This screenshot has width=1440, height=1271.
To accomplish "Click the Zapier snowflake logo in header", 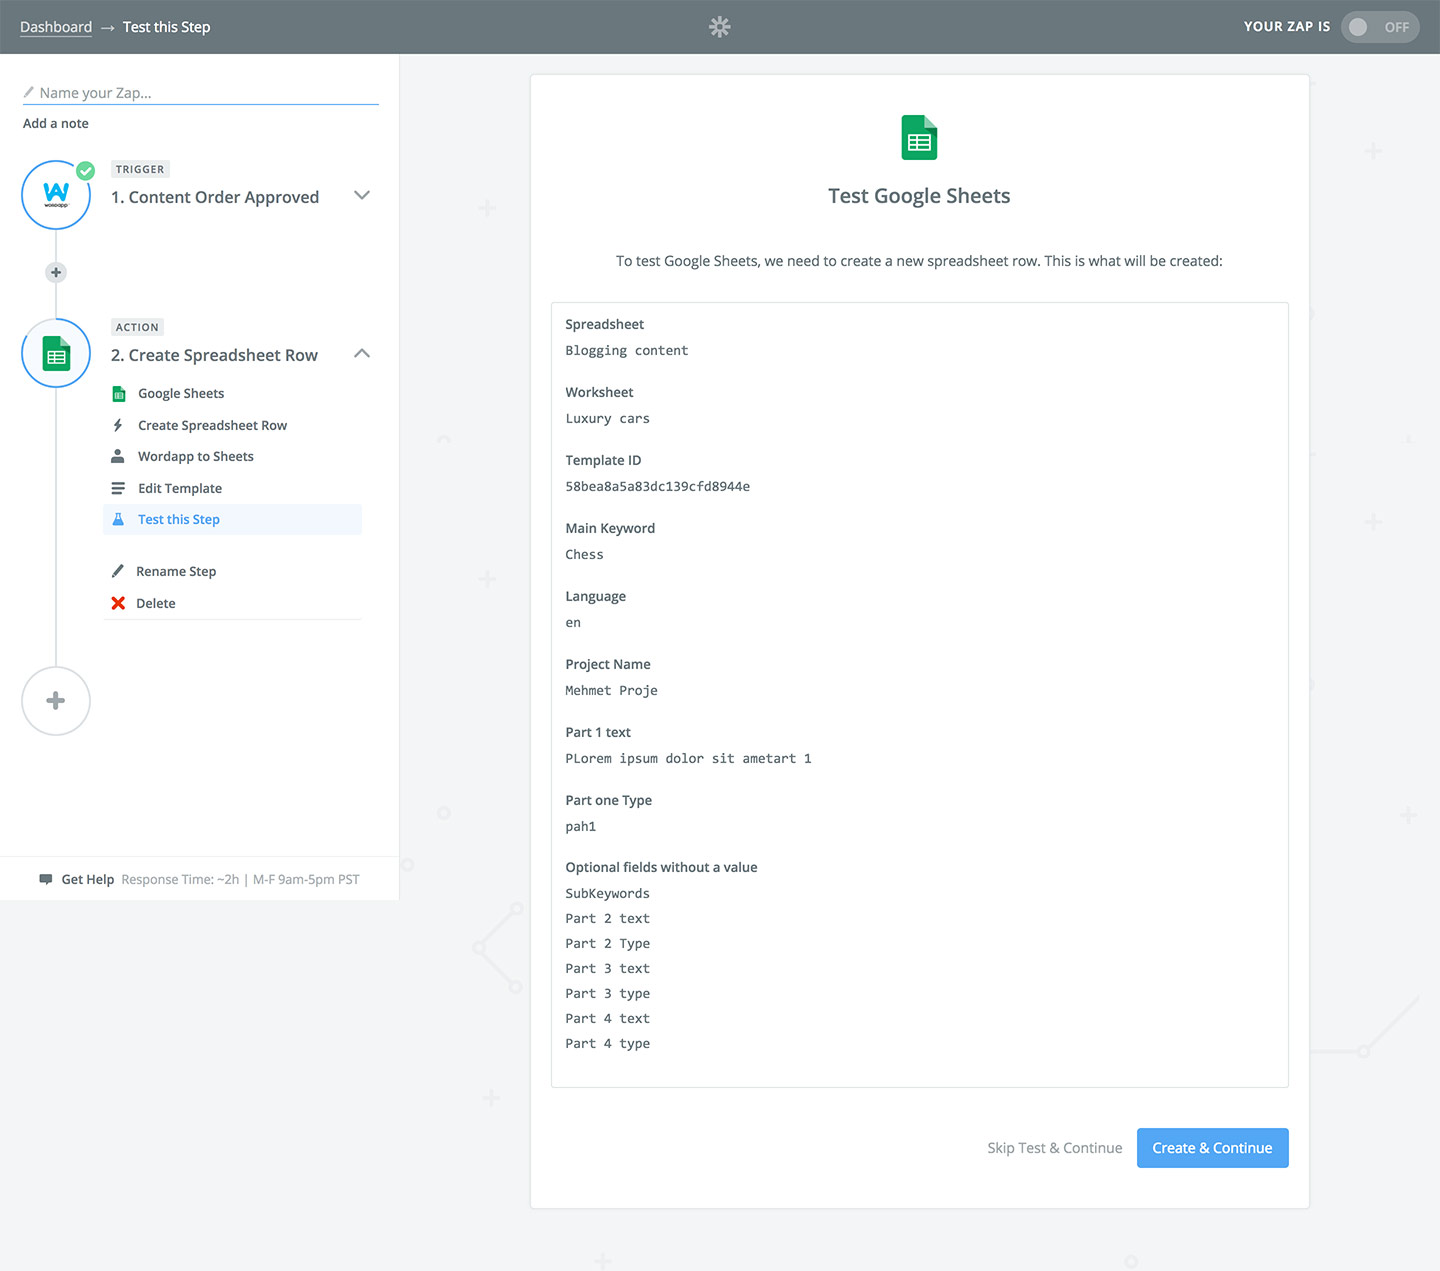I will click(720, 27).
